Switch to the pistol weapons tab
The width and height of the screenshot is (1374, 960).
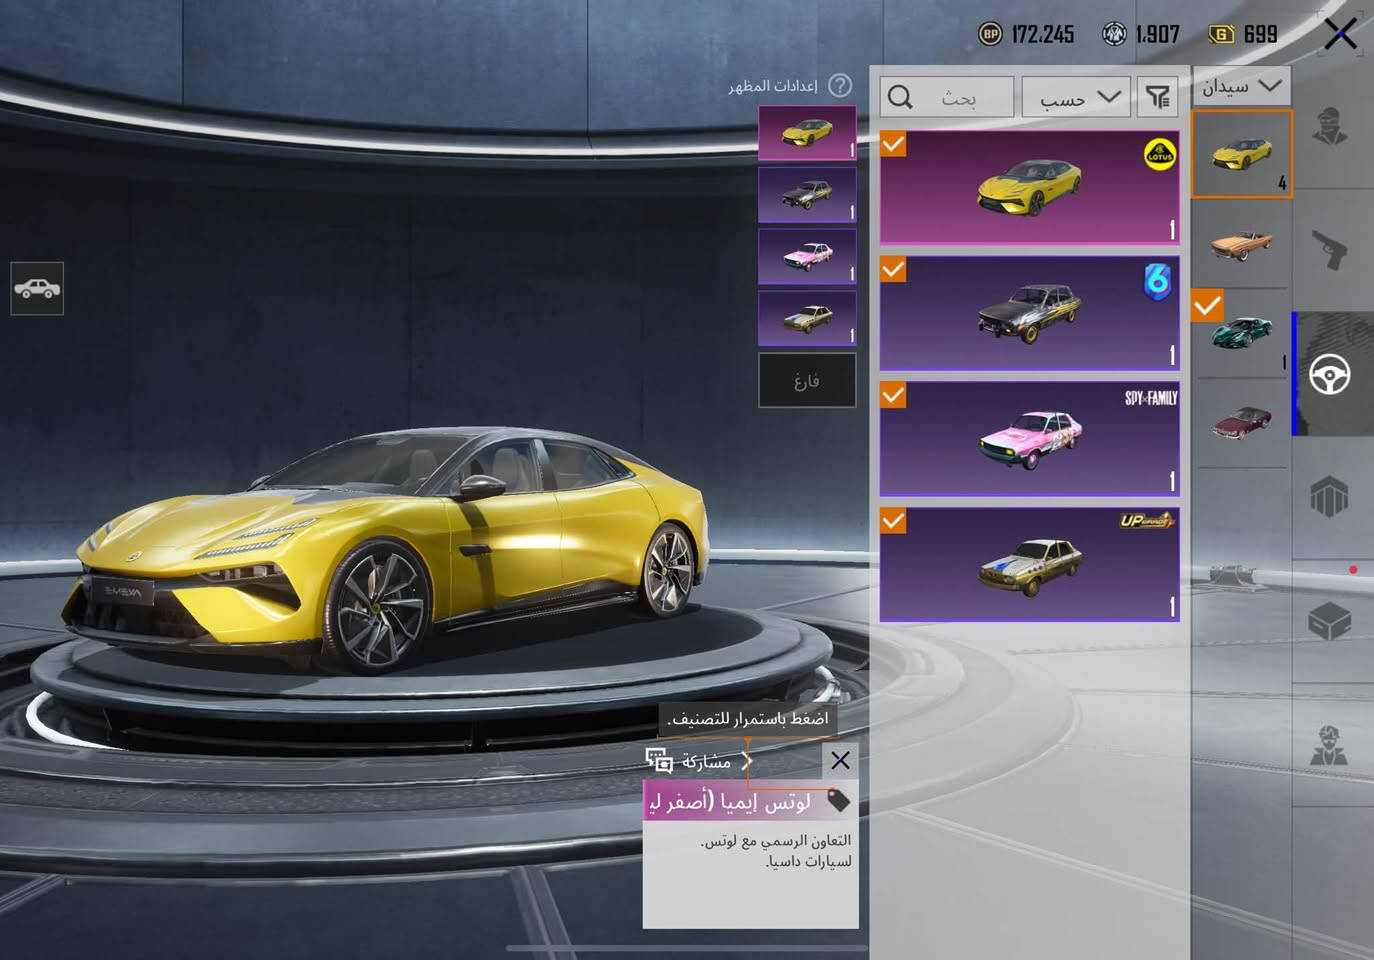pos(1330,250)
